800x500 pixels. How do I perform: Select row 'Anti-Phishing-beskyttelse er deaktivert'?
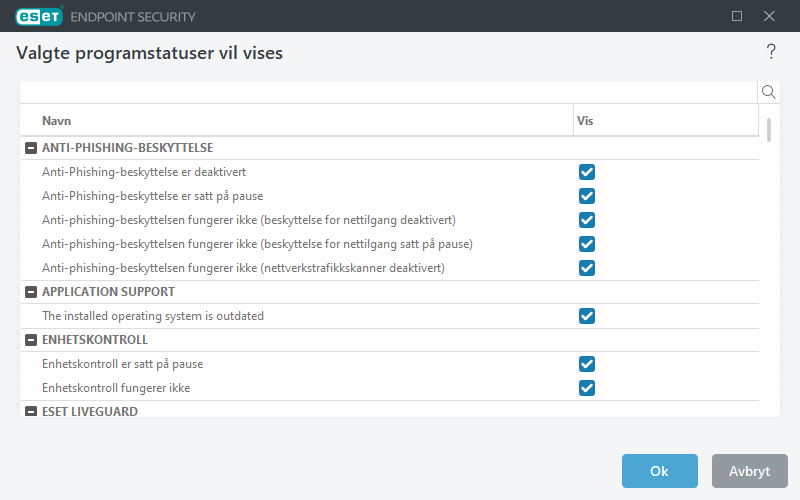pos(390,172)
